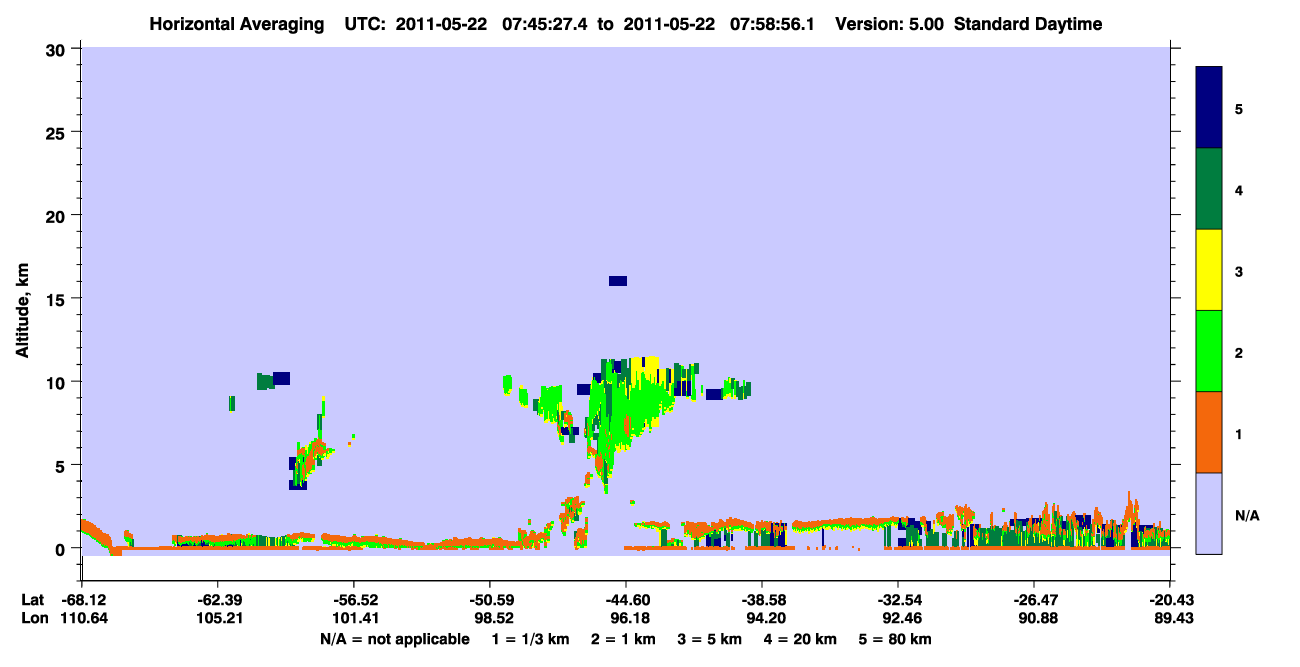Click the colorbar number label 5
This screenshot has width=1300, height=667.
click(1238, 108)
